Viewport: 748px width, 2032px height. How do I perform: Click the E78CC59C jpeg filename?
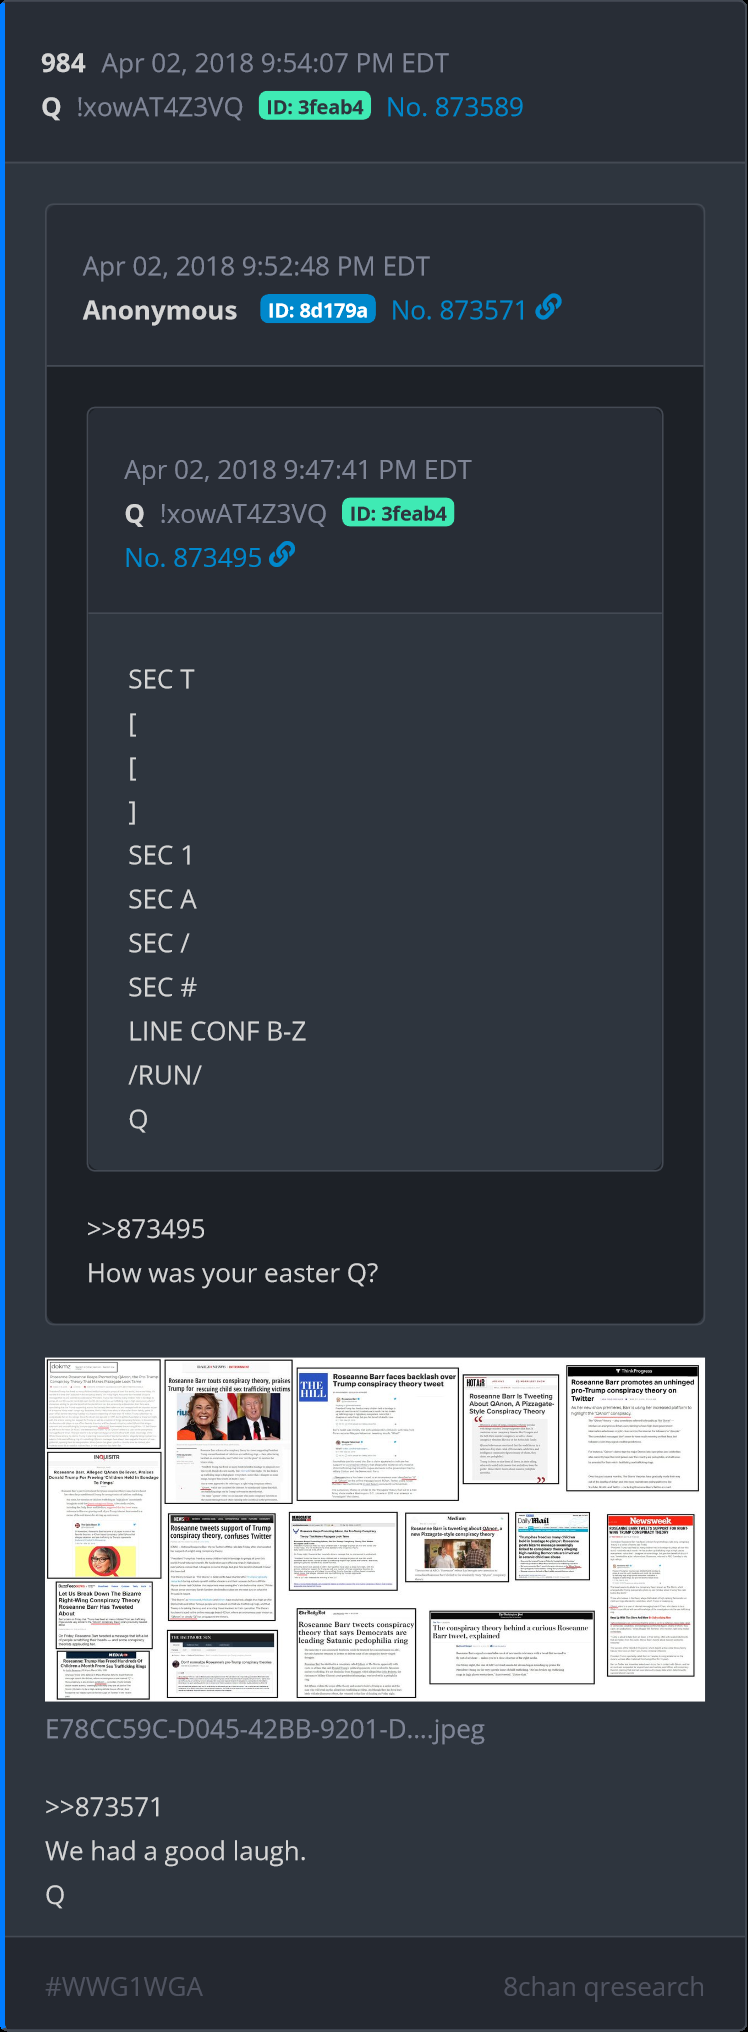(265, 1729)
